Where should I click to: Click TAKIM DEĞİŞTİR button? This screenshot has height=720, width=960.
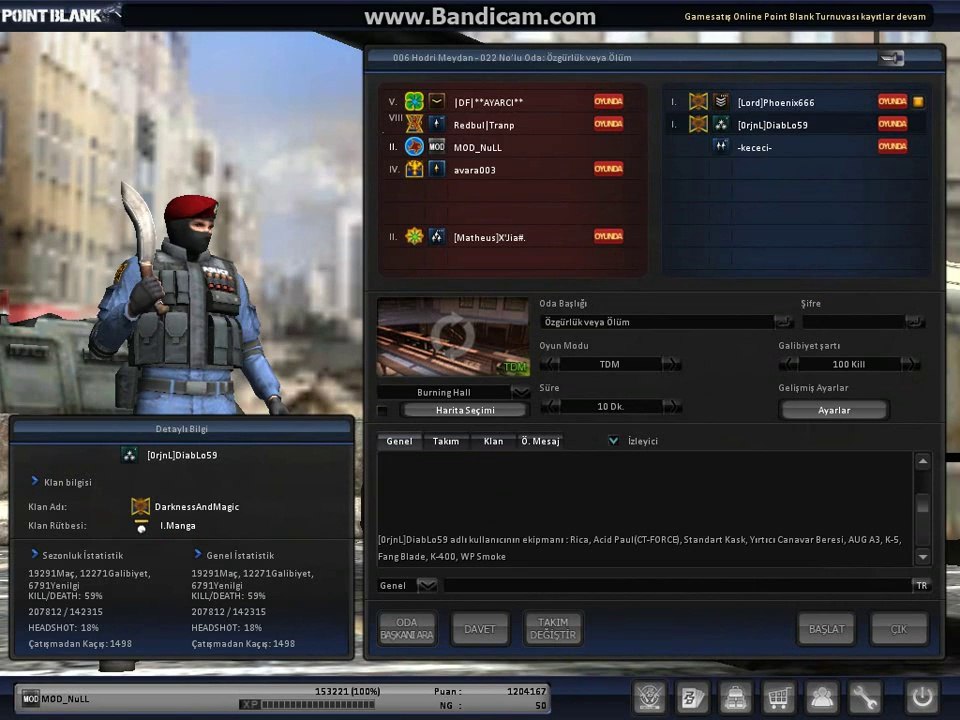(553, 629)
